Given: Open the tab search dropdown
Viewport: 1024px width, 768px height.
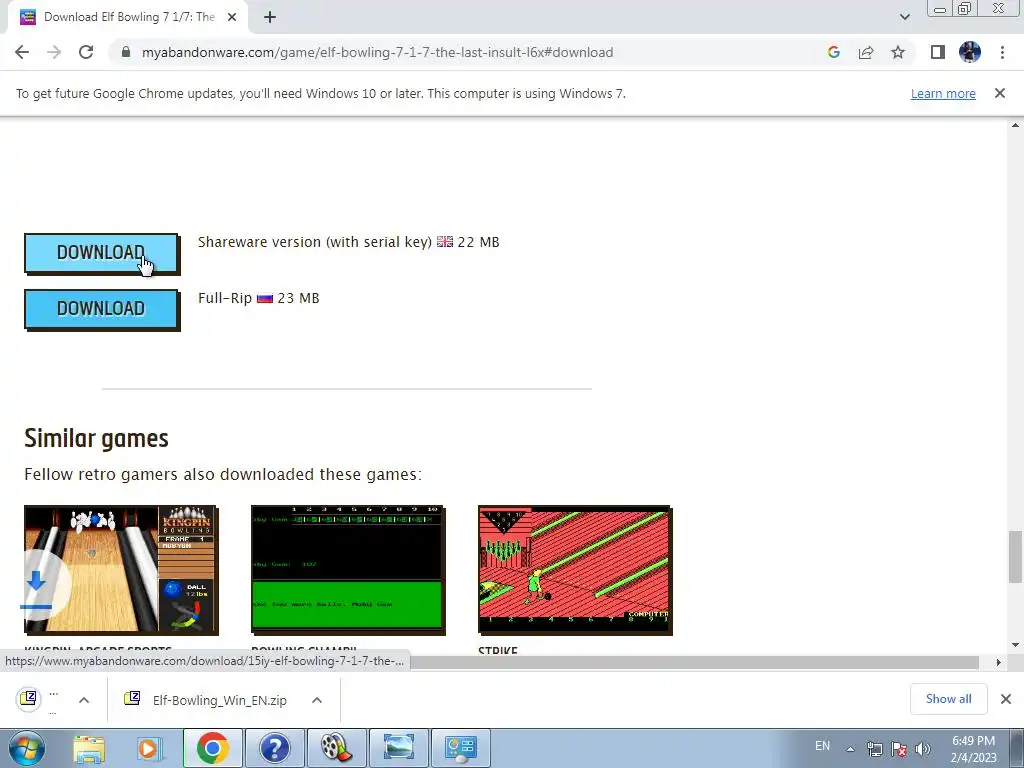Looking at the screenshot, I should [x=904, y=18].
